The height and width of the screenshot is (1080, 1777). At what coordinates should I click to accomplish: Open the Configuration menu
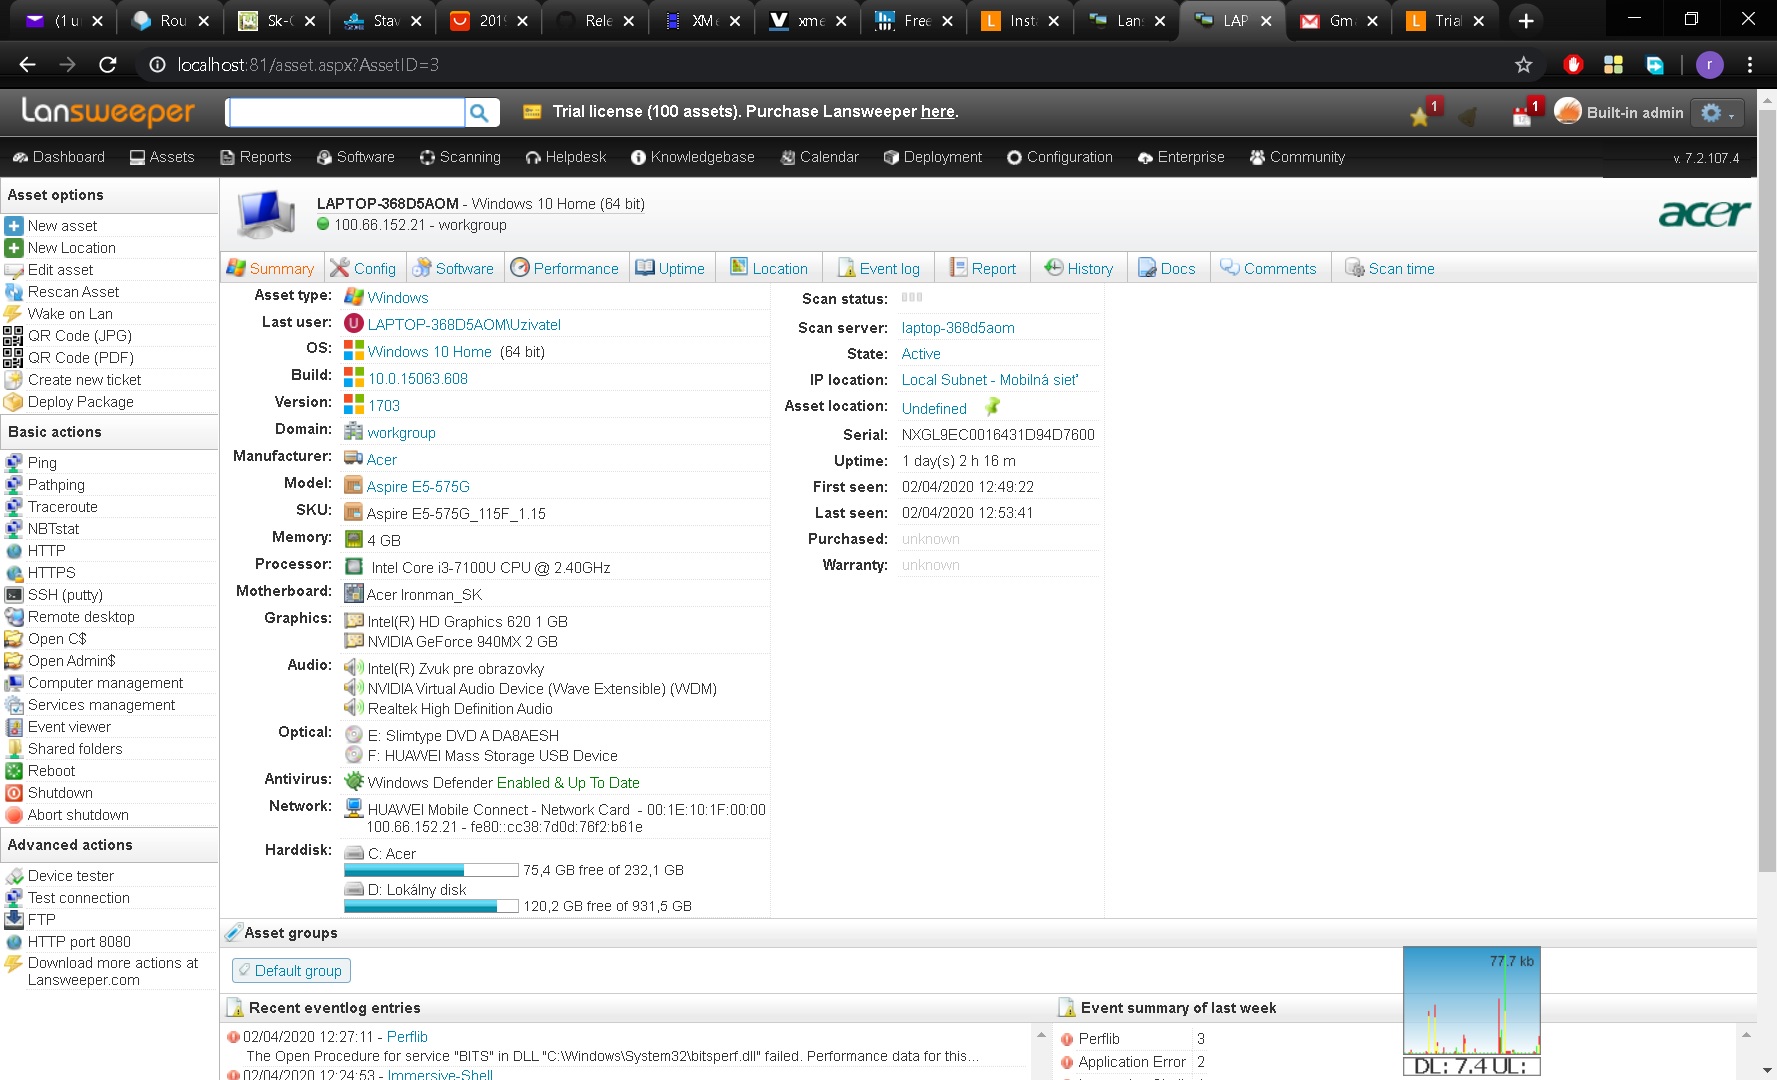pyautogui.click(x=1060, y=157)
